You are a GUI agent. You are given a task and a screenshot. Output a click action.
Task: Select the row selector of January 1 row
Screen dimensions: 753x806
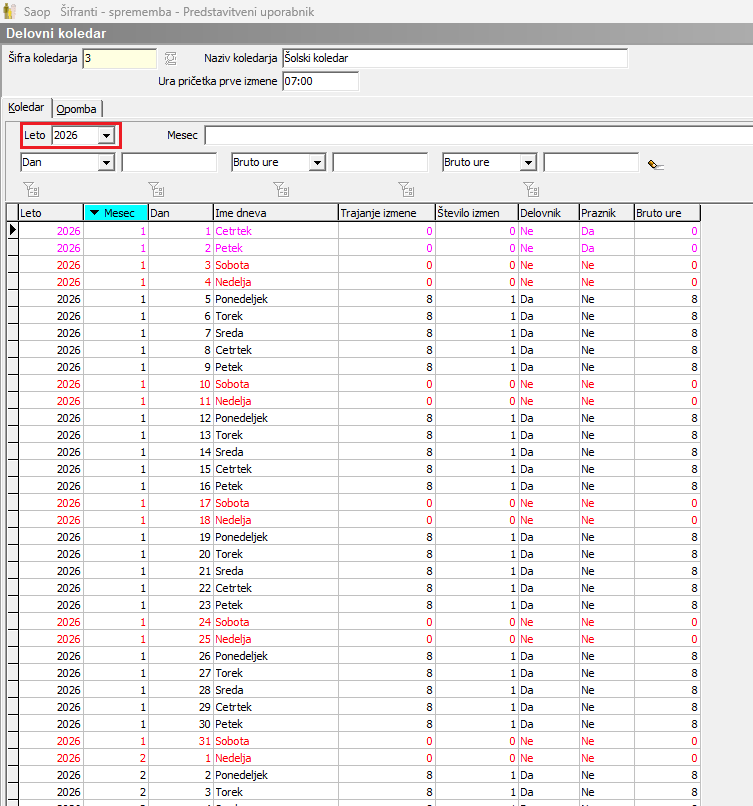point(12,231)
